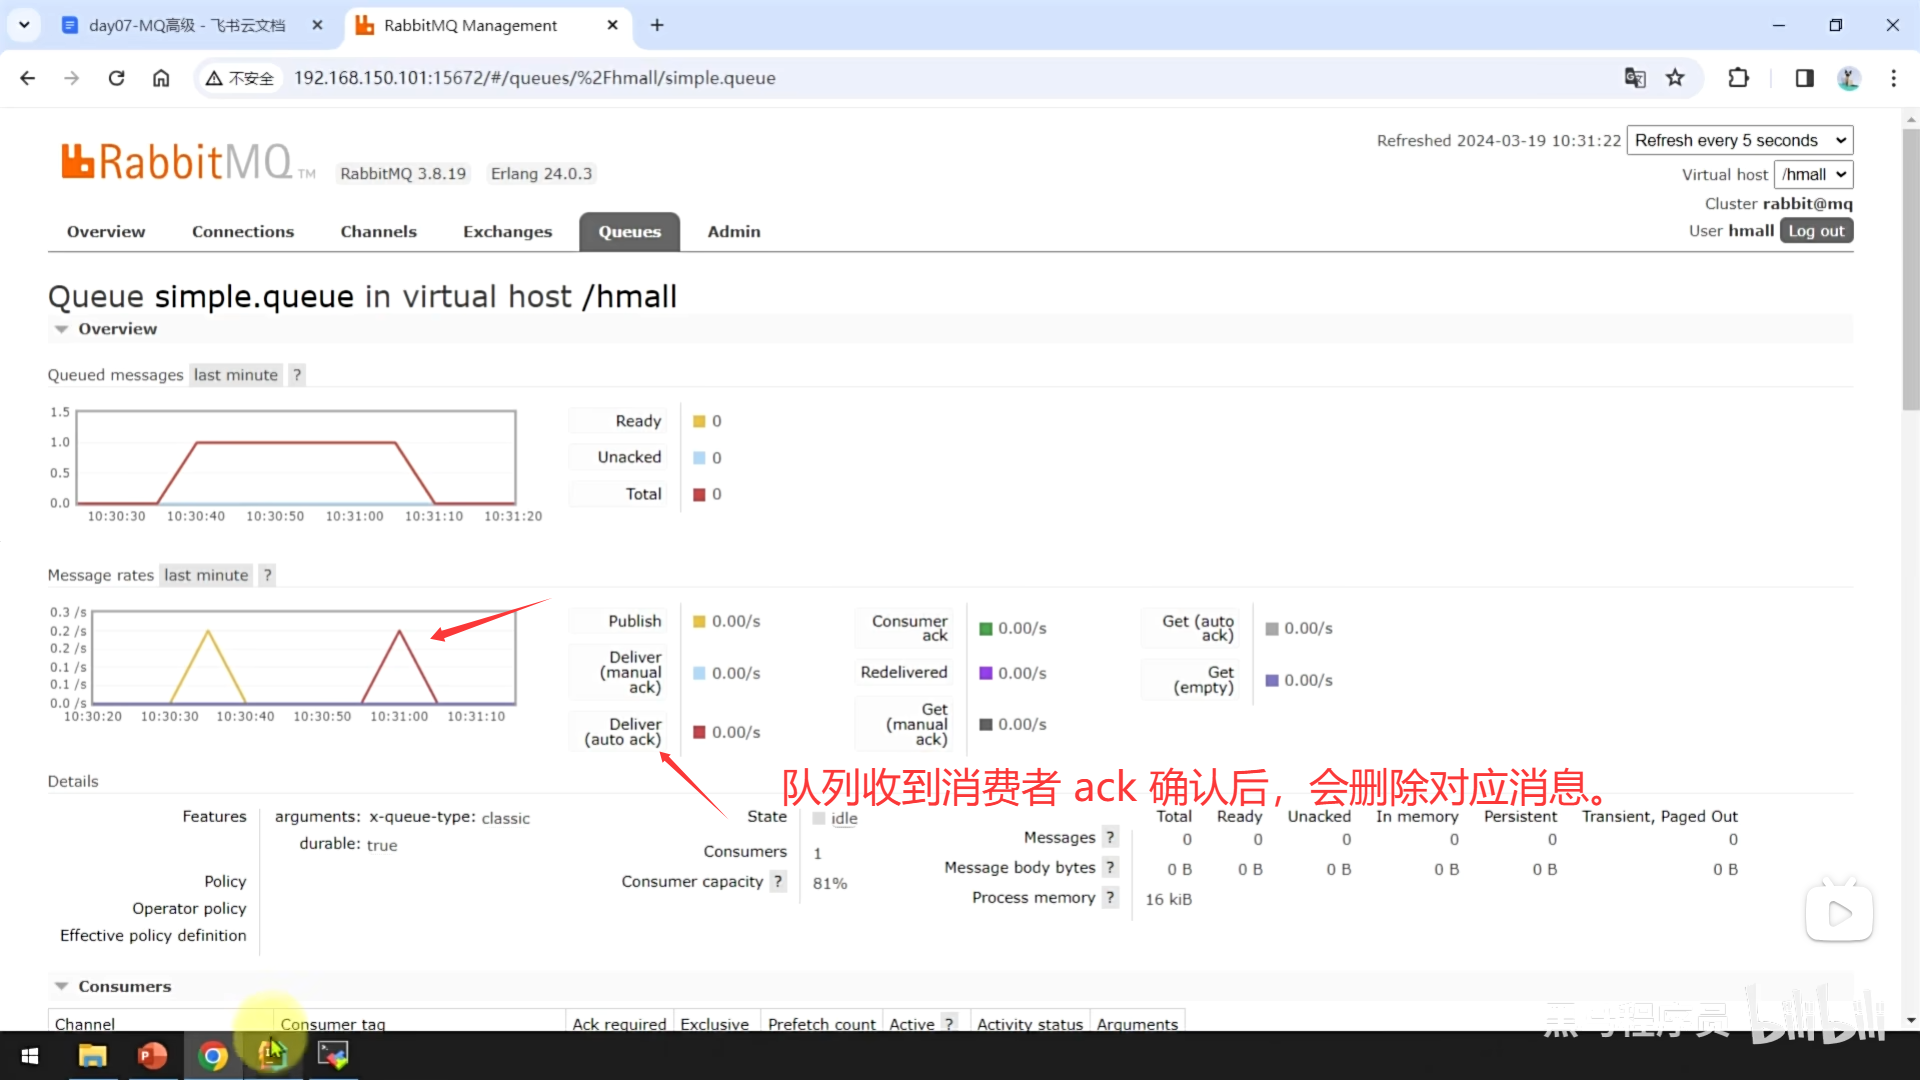Open the browser extensions puzzle icon

[1738, 78]
